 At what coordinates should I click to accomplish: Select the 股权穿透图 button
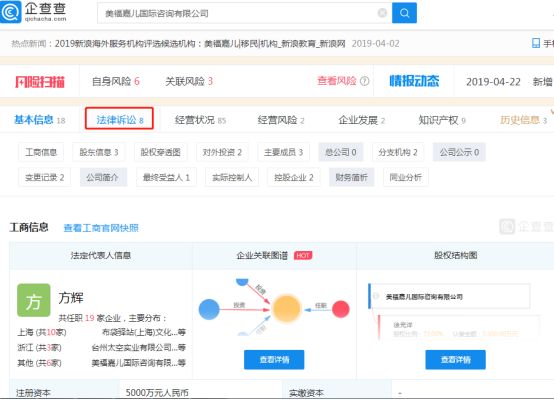[x=161, y=152]
